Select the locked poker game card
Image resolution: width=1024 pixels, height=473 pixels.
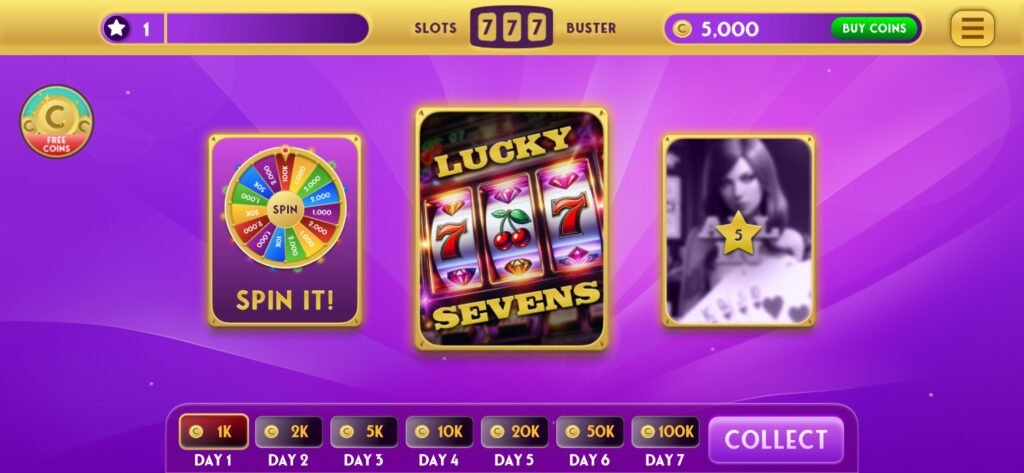[738, 230]
